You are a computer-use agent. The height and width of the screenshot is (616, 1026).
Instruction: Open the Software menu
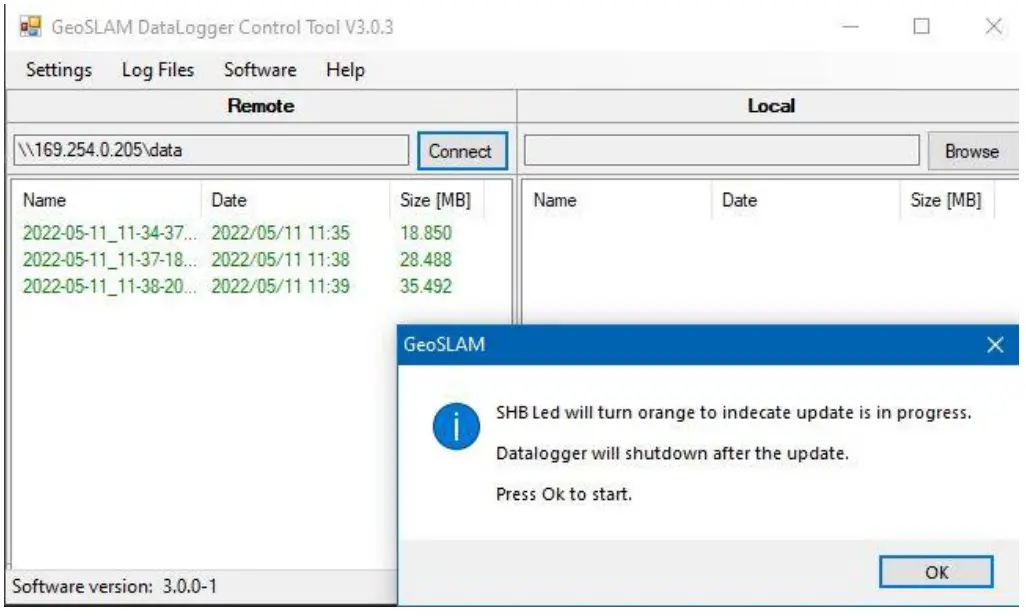pos(260,70)
